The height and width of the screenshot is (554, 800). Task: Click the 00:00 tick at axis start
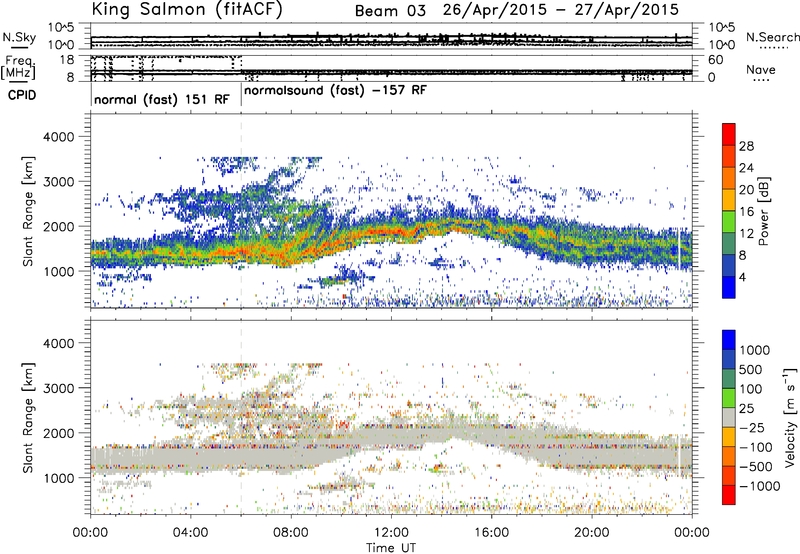90,533
